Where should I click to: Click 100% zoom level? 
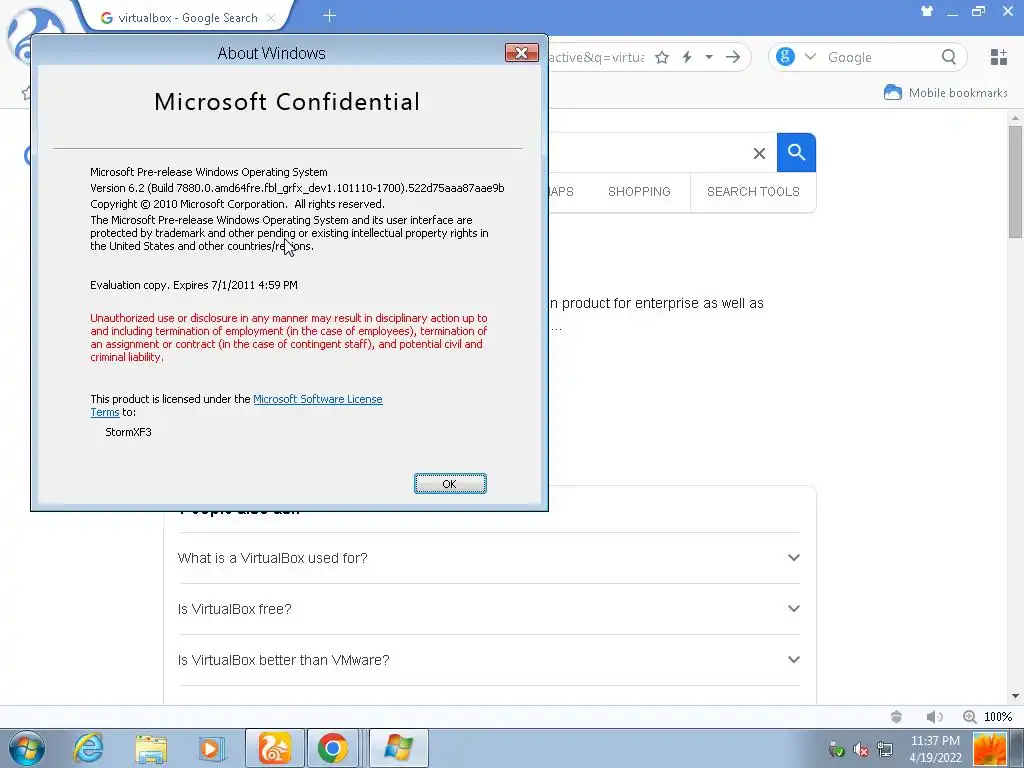point(998,716)
